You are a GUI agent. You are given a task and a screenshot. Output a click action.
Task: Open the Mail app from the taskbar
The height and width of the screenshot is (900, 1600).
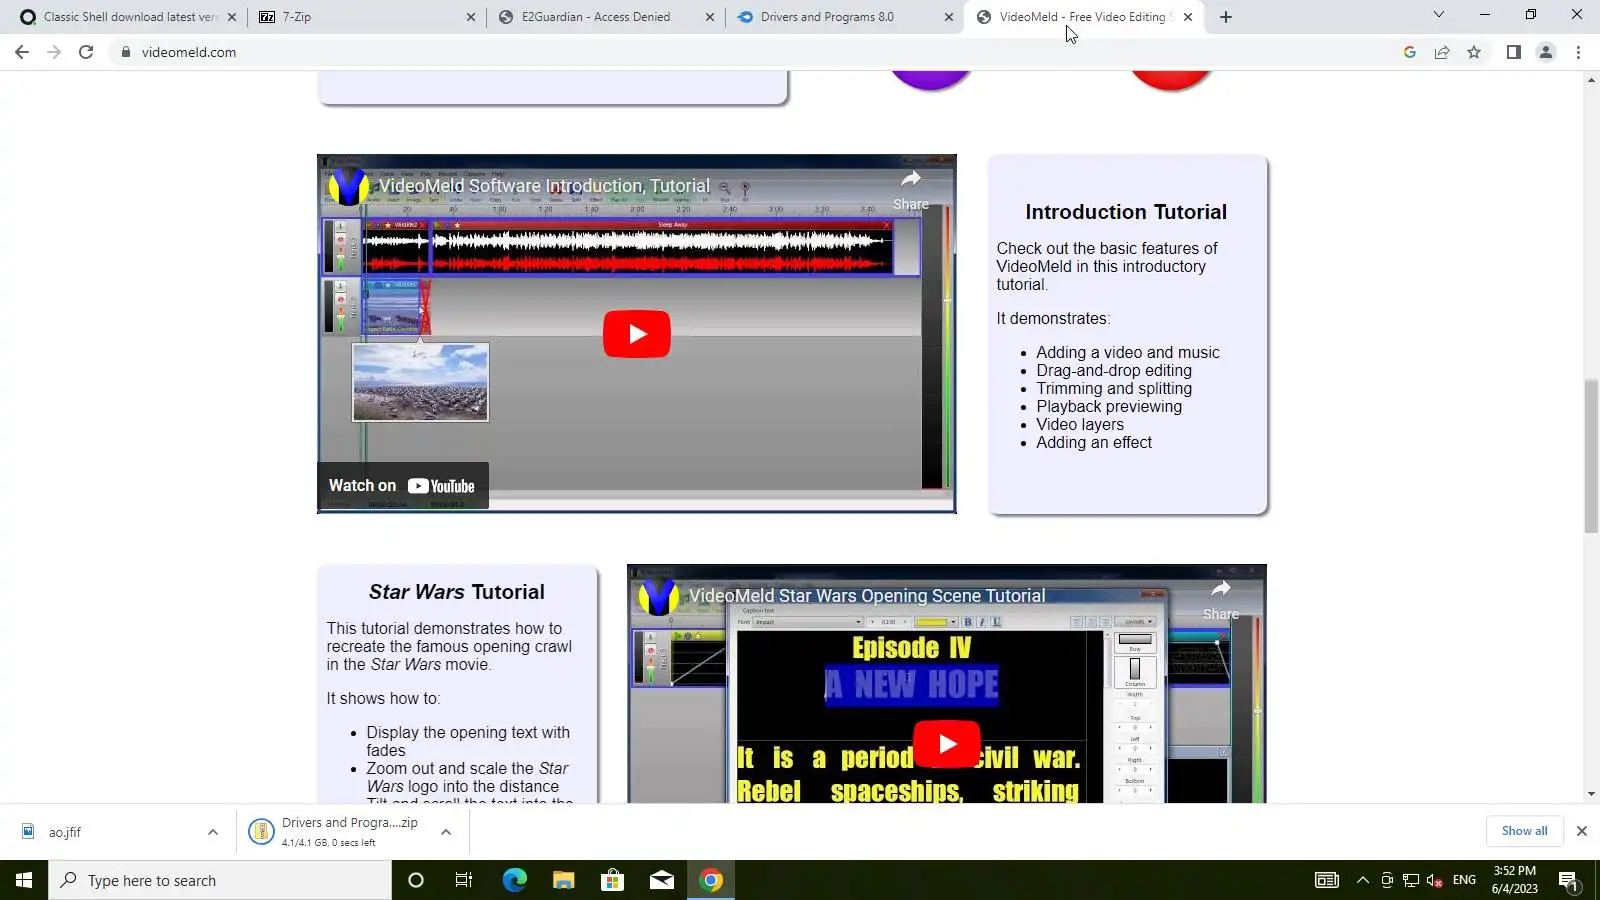click(662, 880)
